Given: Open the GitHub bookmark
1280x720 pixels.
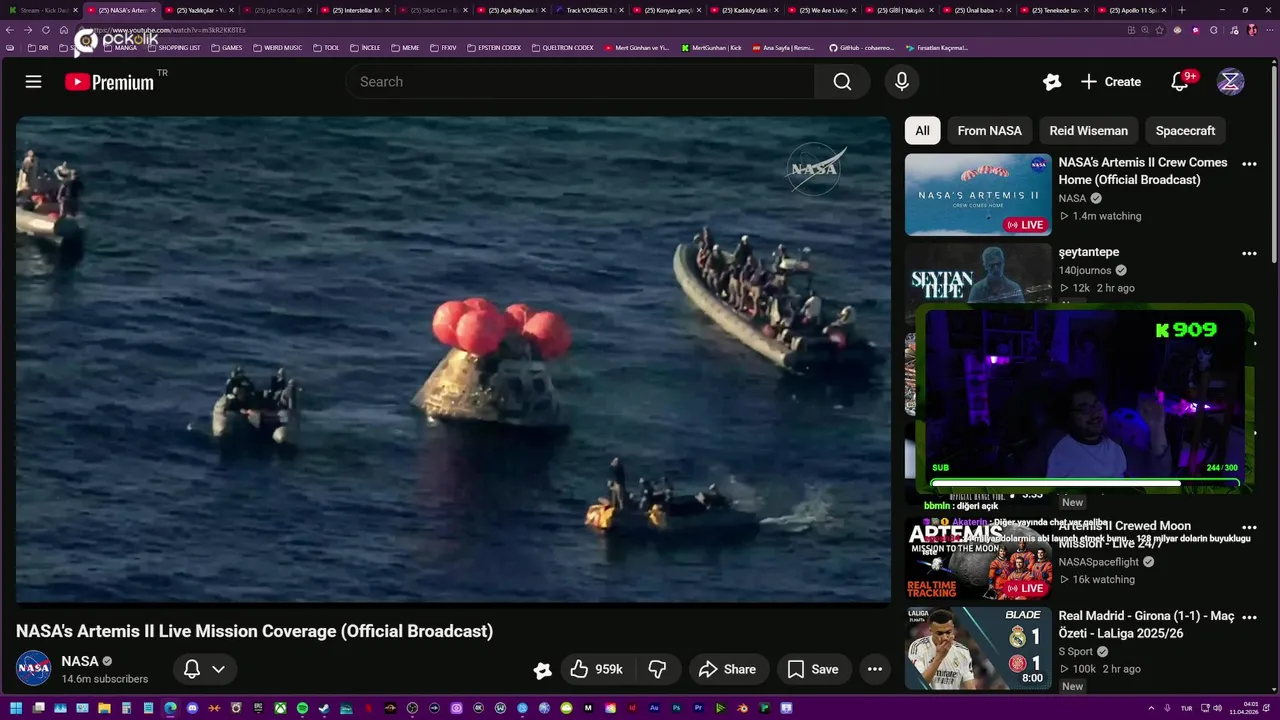Looking at the screenshot, I should (861, 48).
